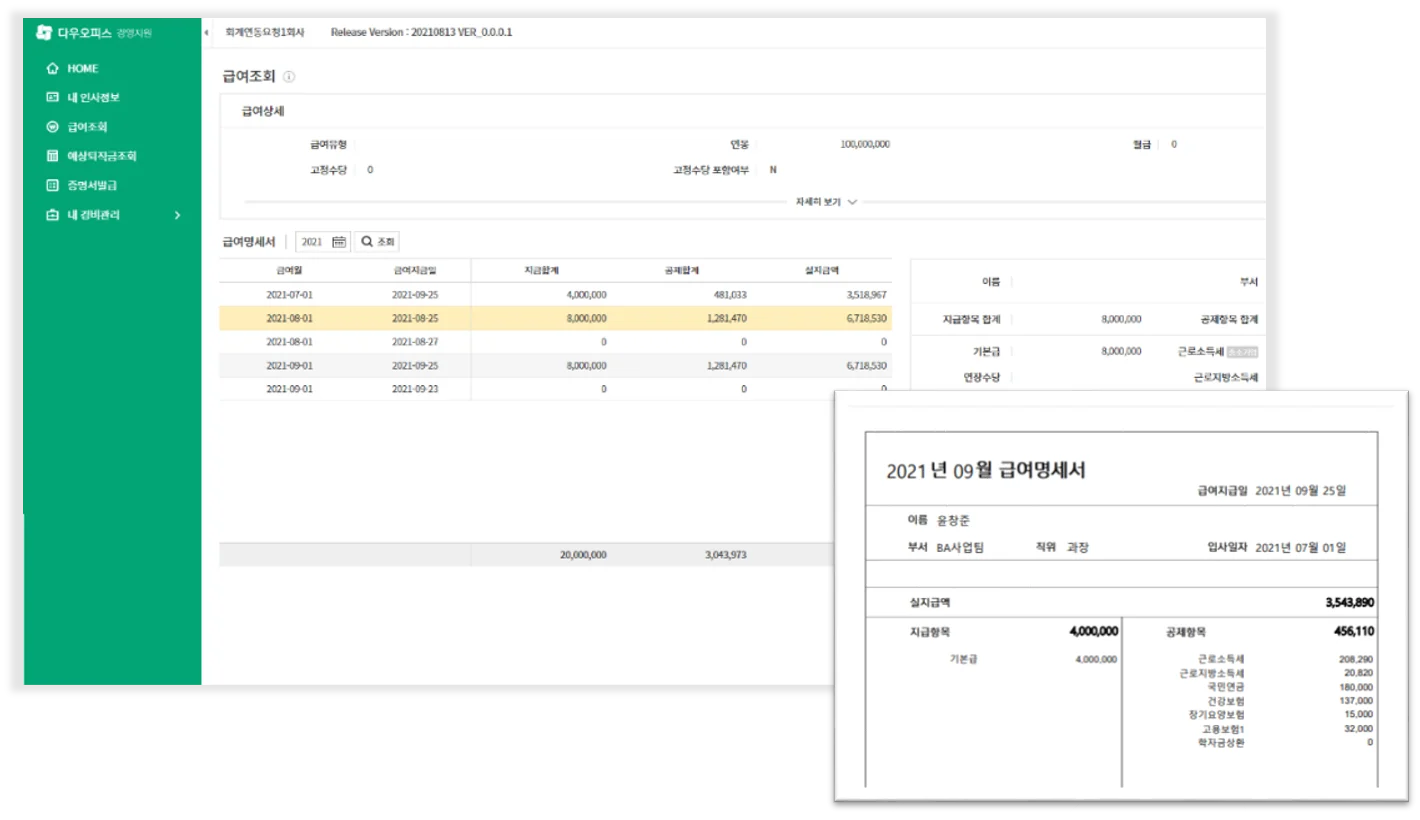Click the Daou Office logo icon
The width and height of the screenshot is (1420, 820).
43,33
